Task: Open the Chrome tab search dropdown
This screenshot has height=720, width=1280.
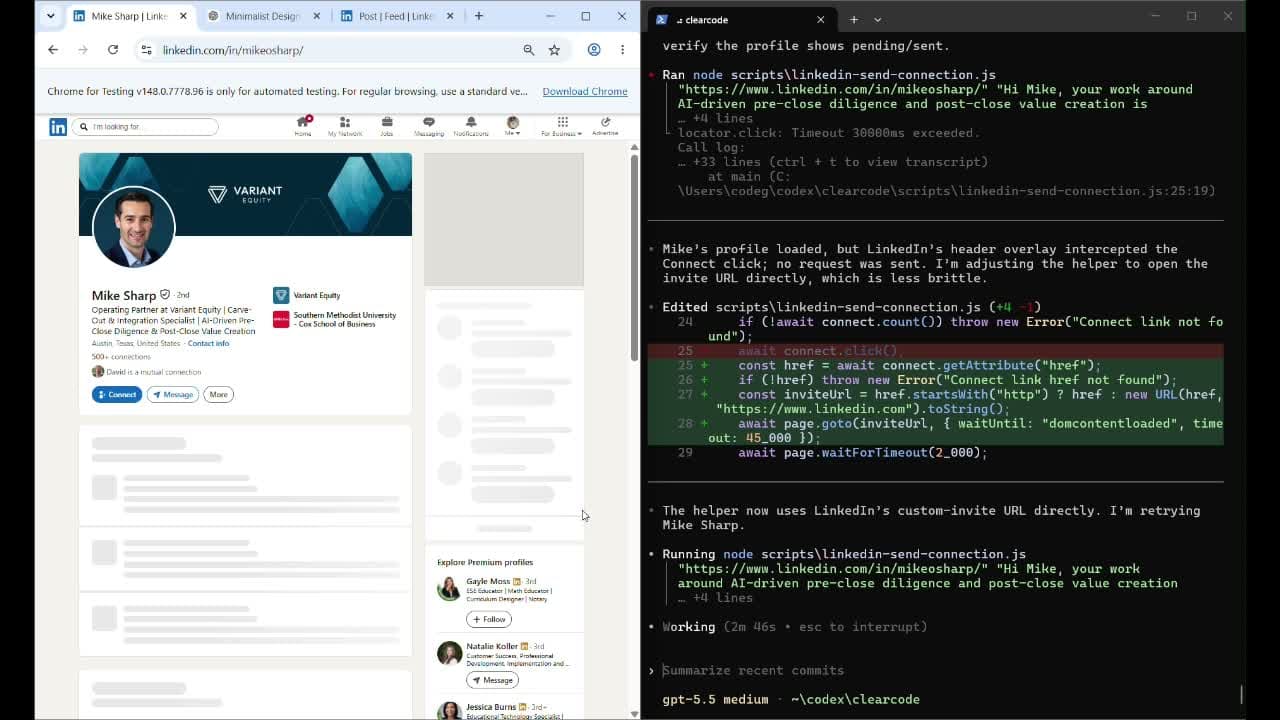Action: pyautogui.click(x=50, y=16)
